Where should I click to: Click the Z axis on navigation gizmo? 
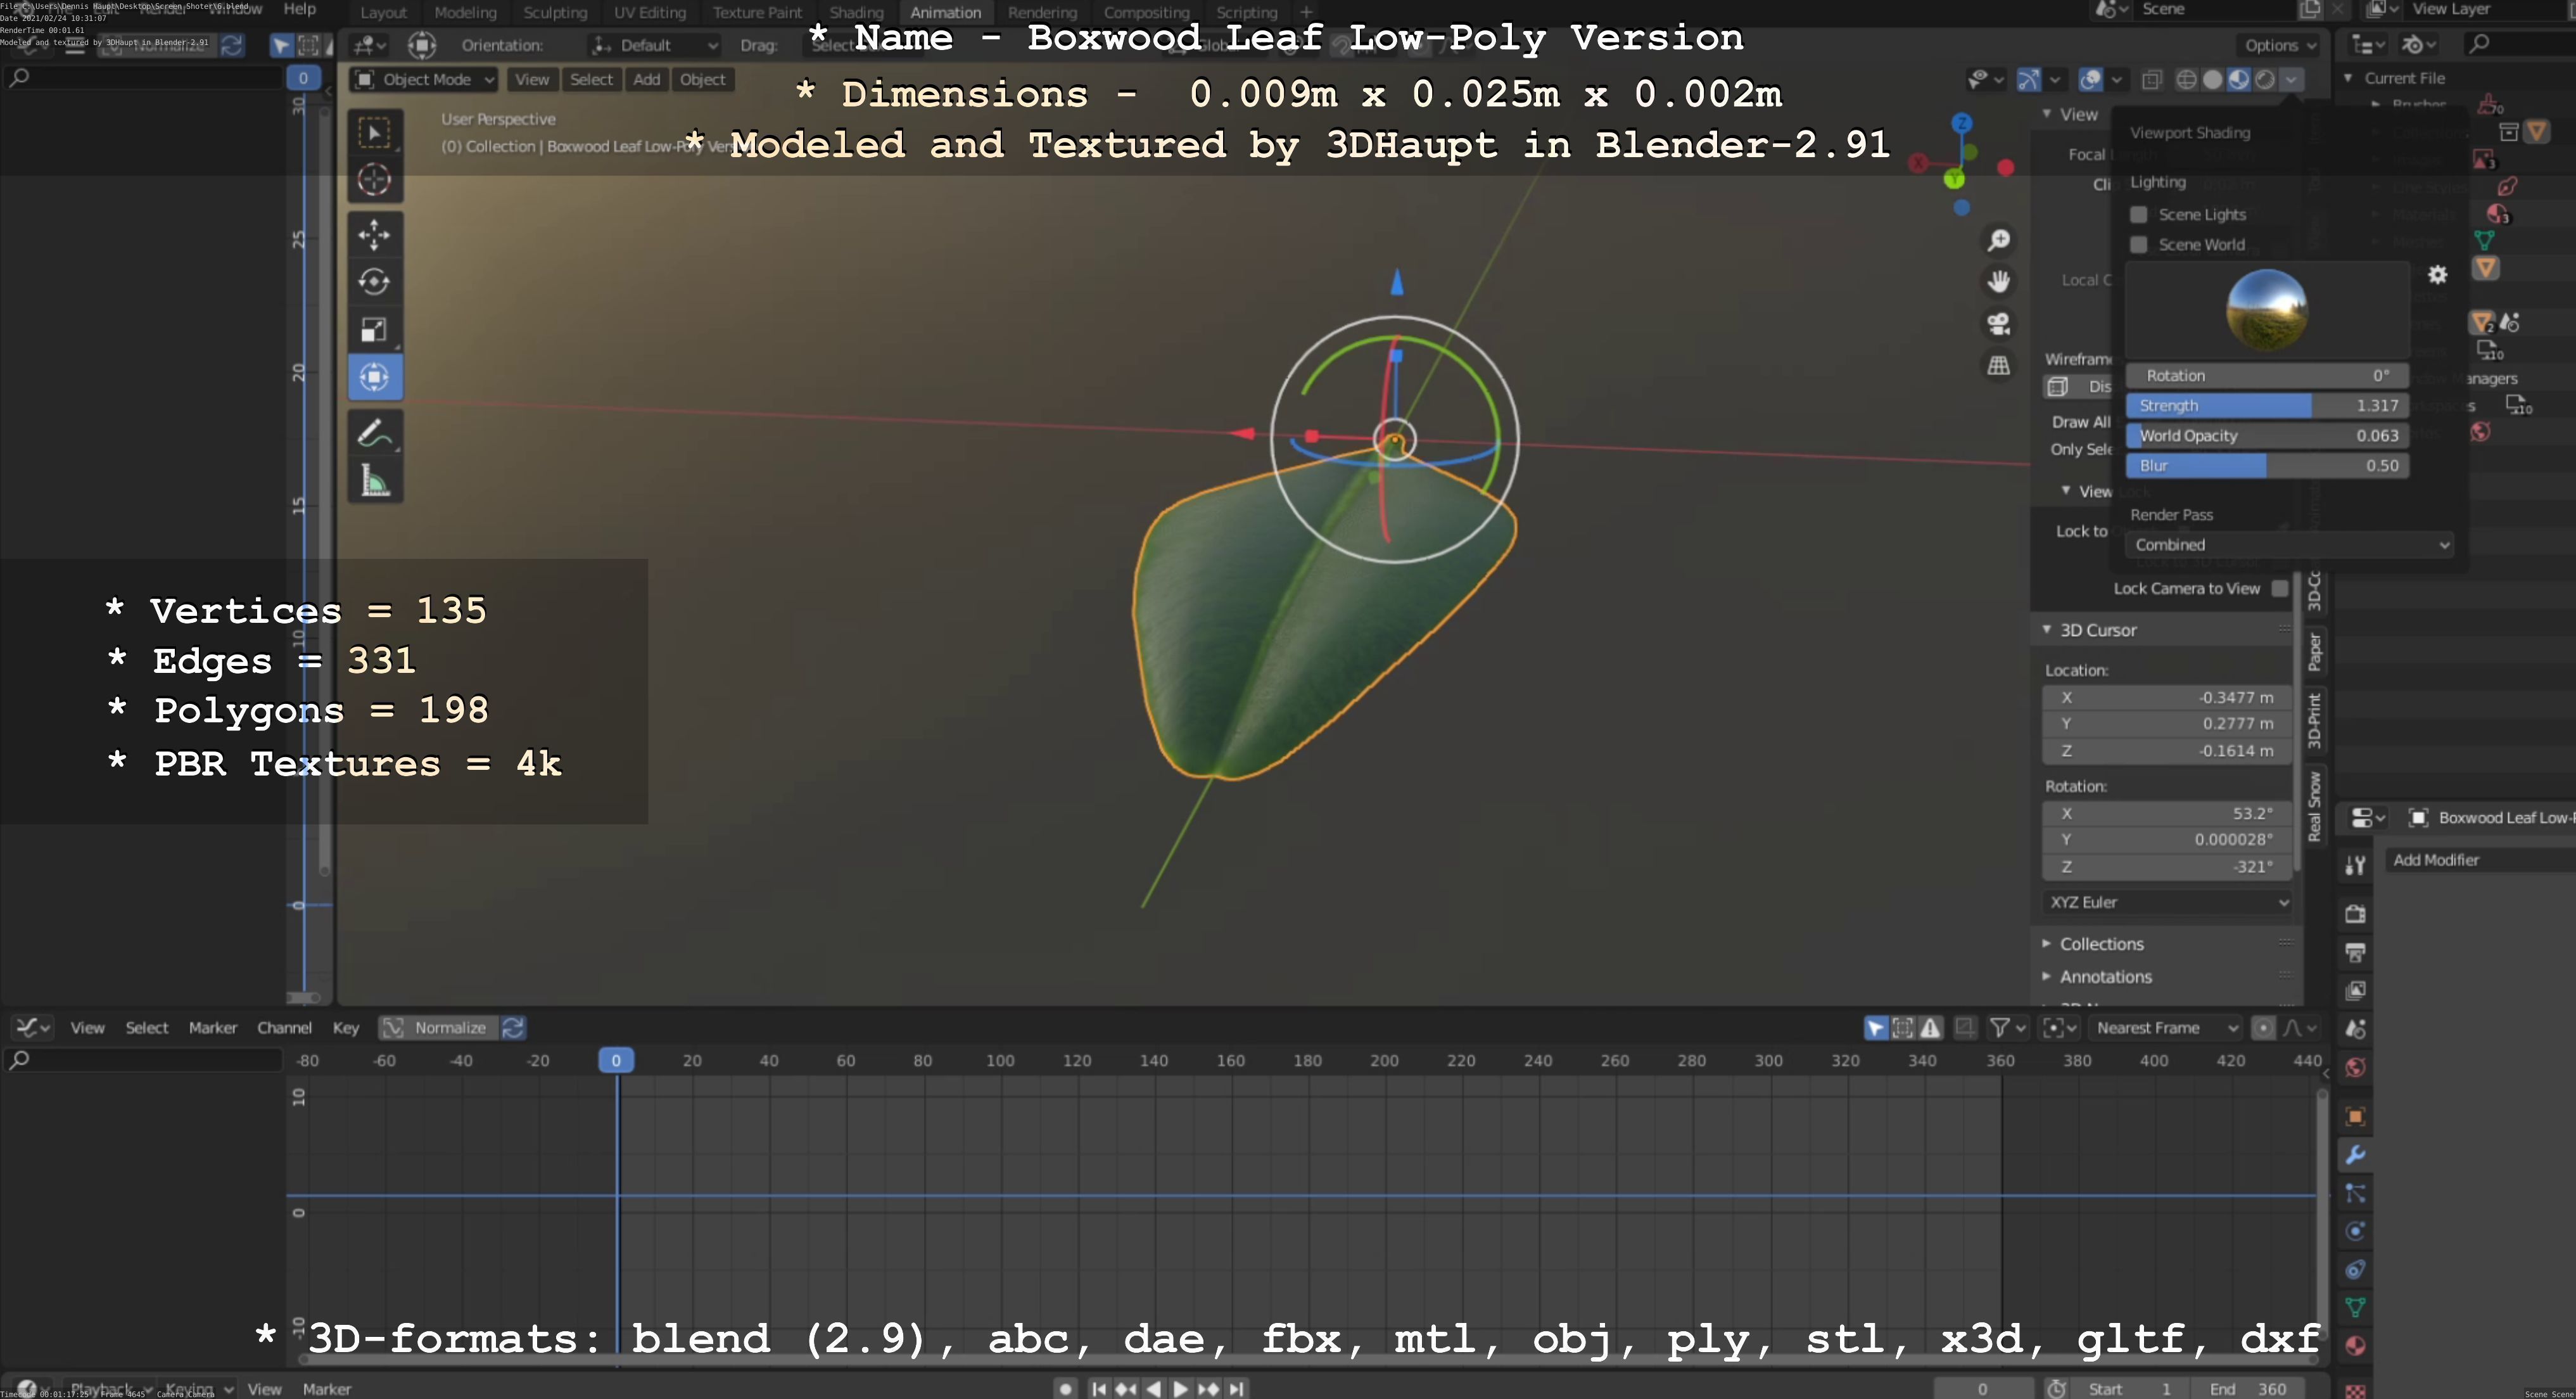(x=1962, y=123)
